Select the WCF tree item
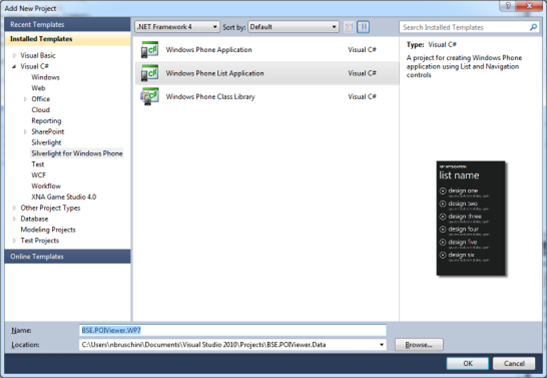Image resolution: width=547 pixels, height=378 pixels. [x=38, y=175]
